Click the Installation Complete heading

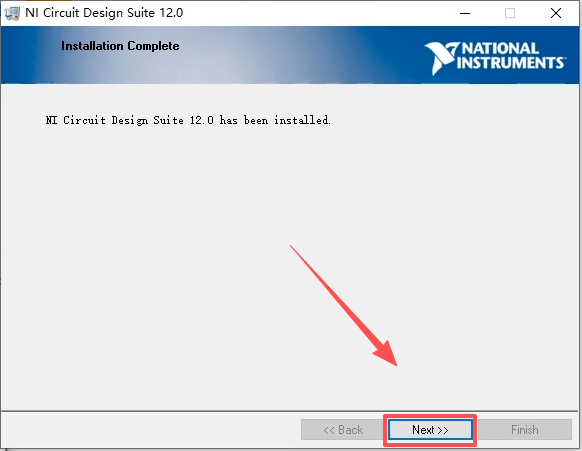pos(120,46)
